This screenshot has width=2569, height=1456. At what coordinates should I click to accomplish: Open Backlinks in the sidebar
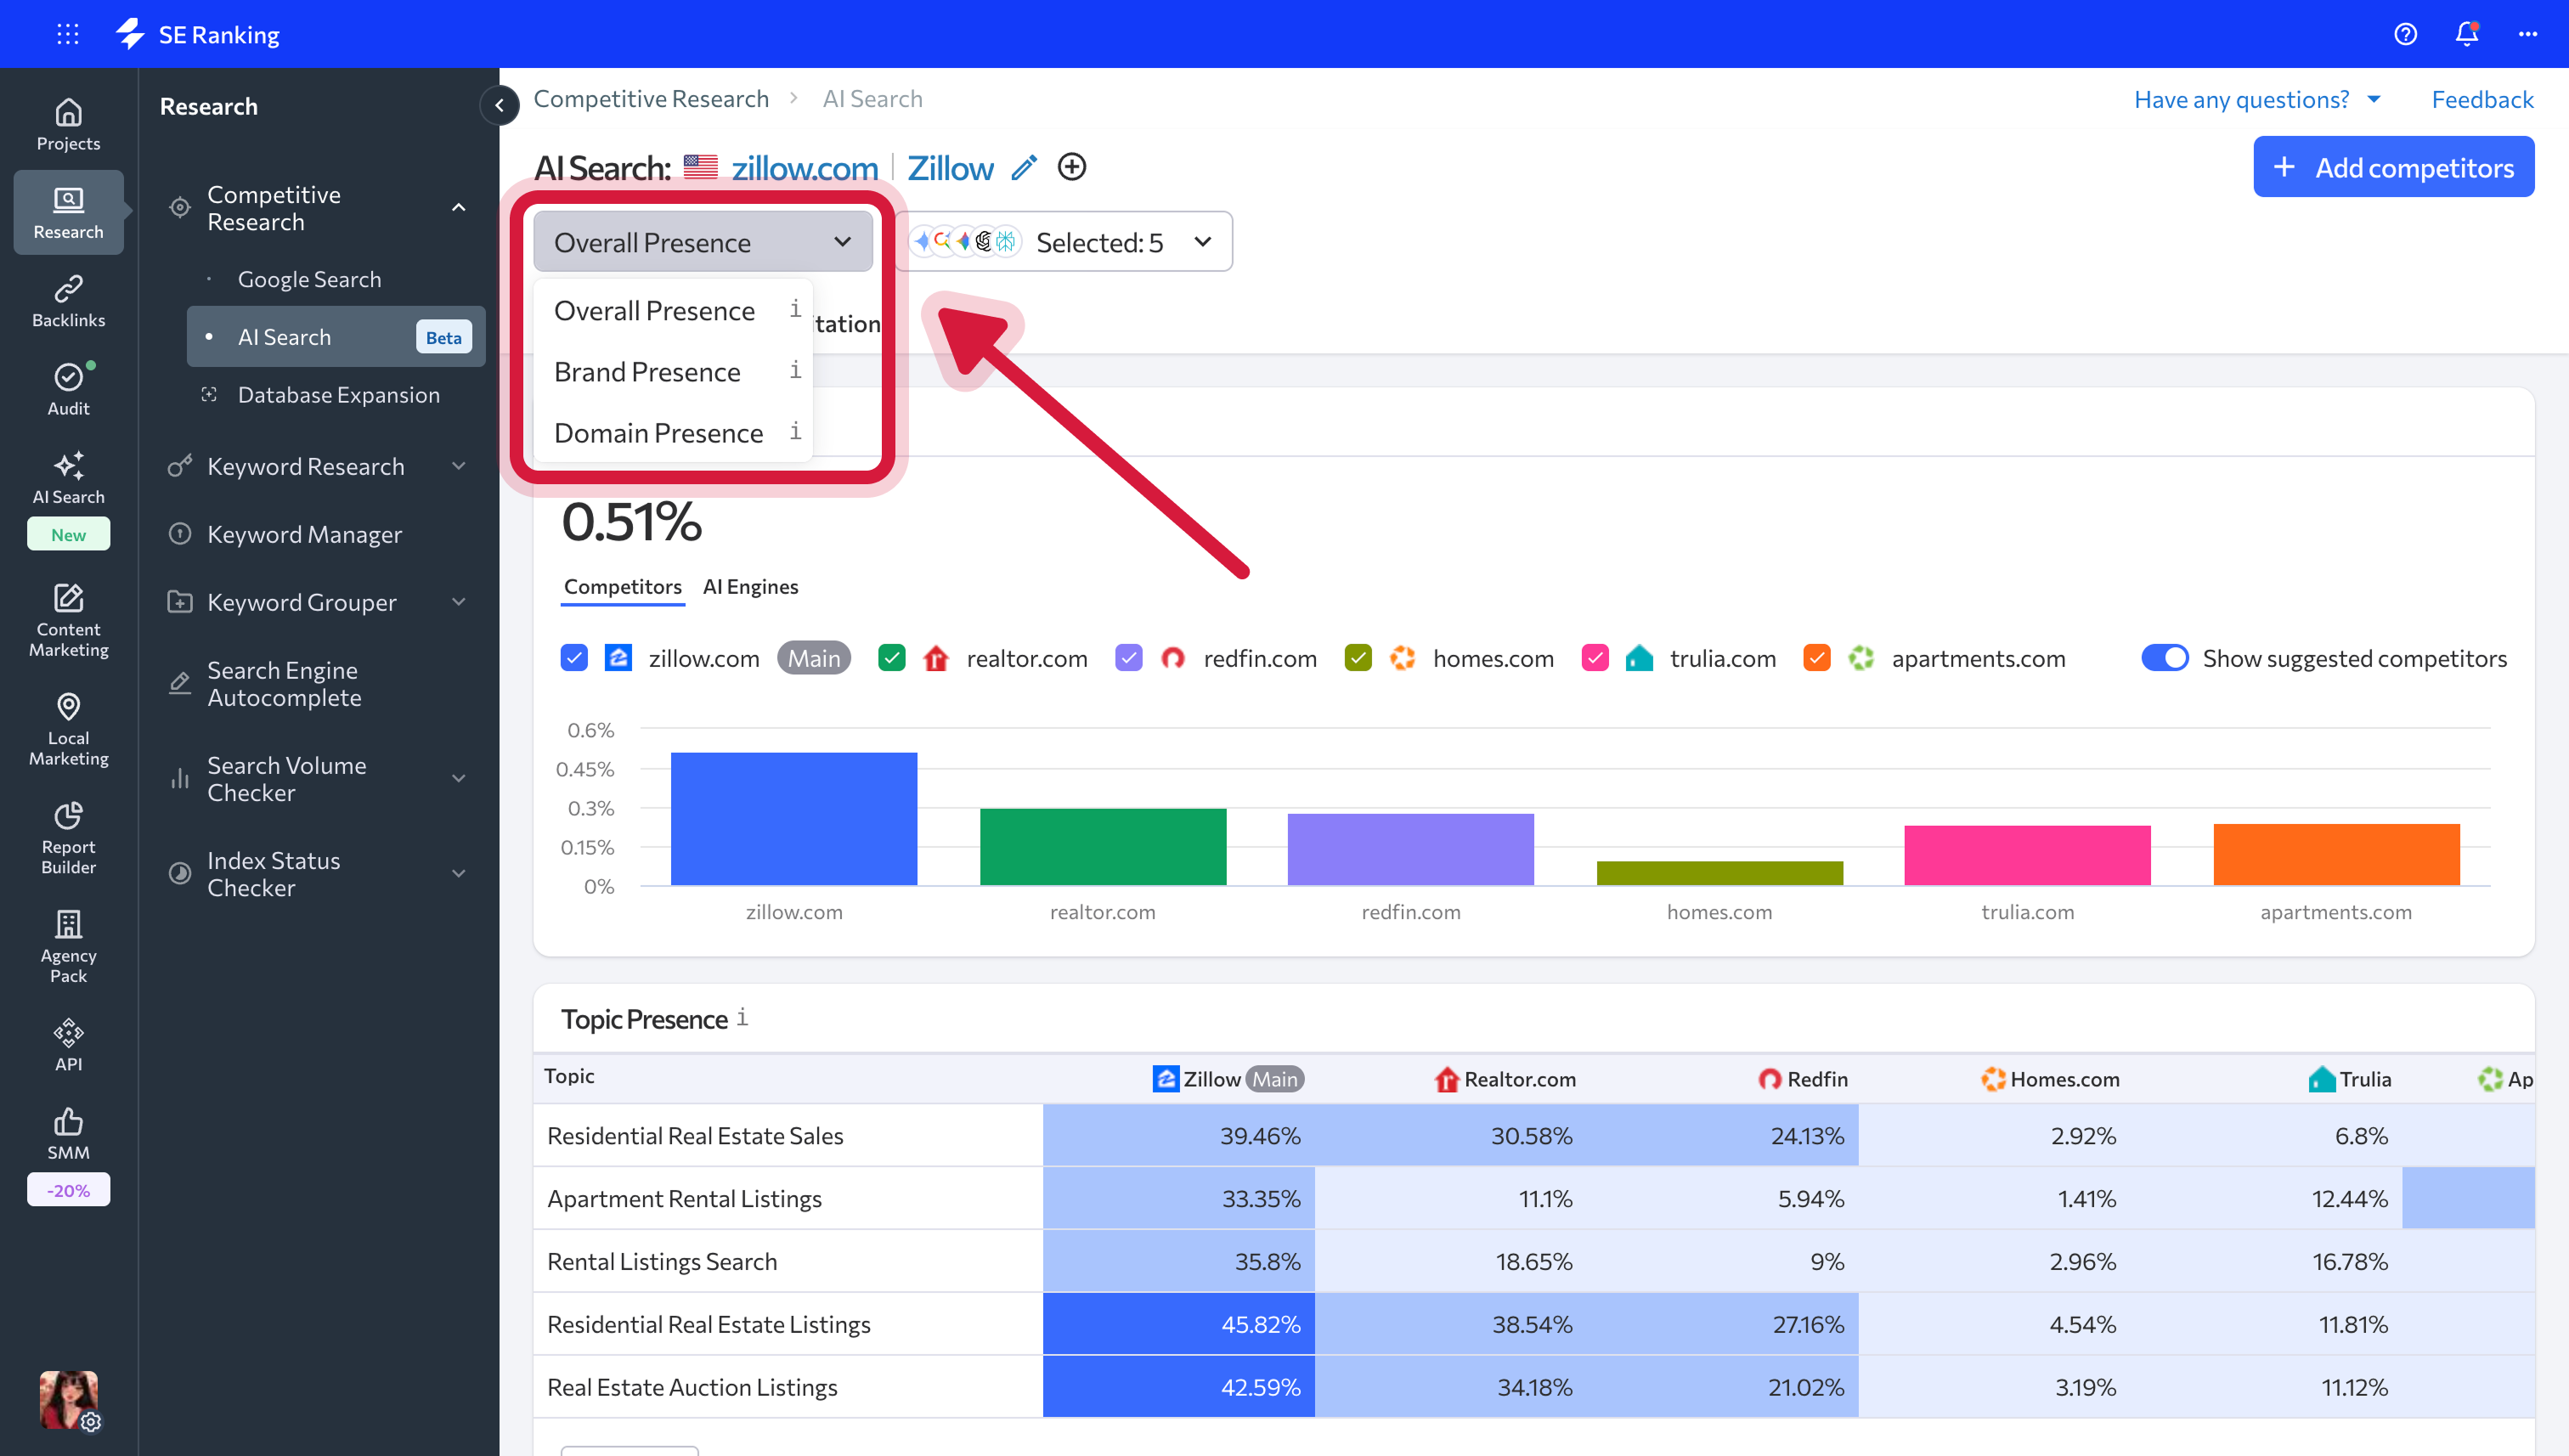[68, 300]
